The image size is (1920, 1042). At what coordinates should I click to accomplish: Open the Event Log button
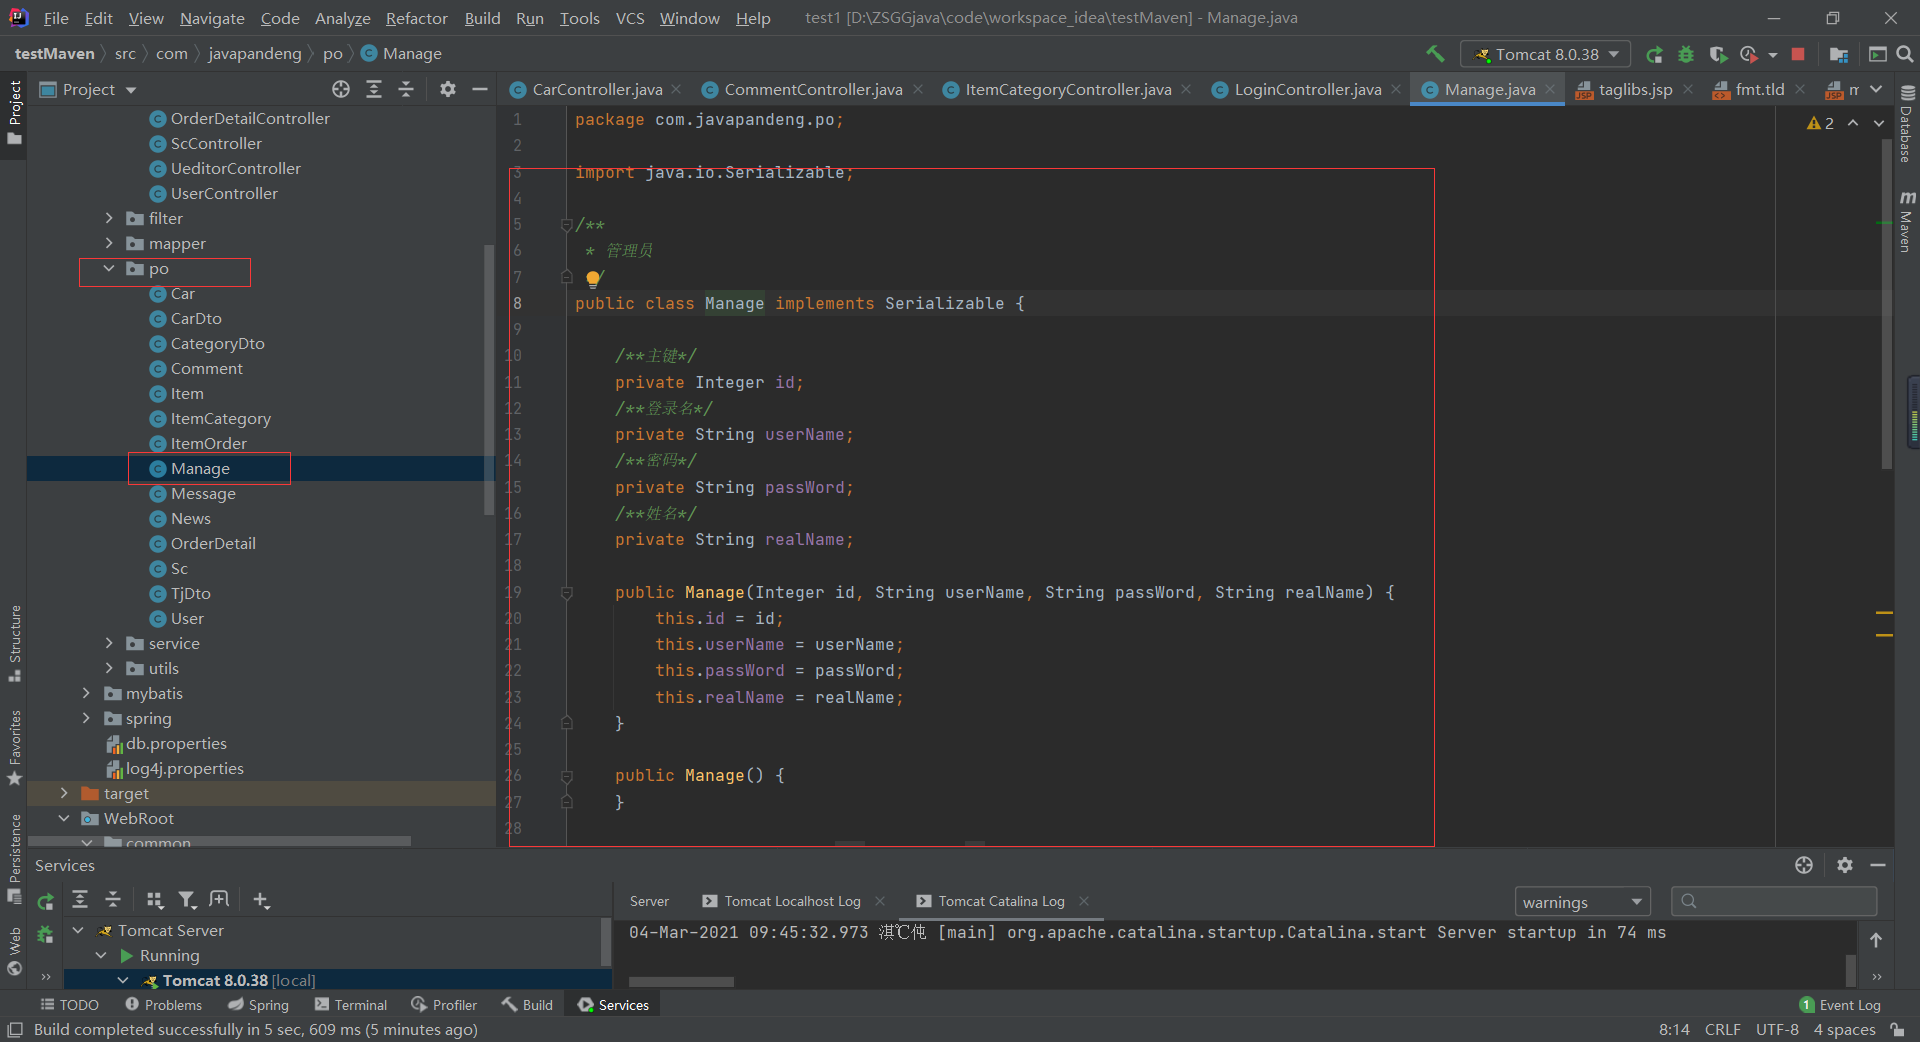pos(1840,1005)
